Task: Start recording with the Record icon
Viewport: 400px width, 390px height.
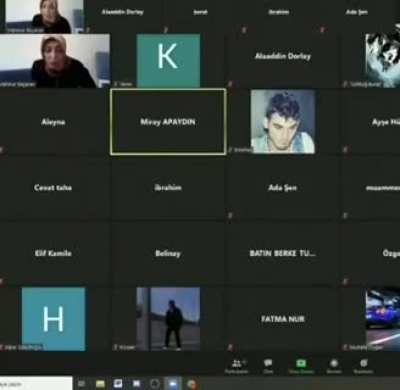Action: click(x=334, y=366)
